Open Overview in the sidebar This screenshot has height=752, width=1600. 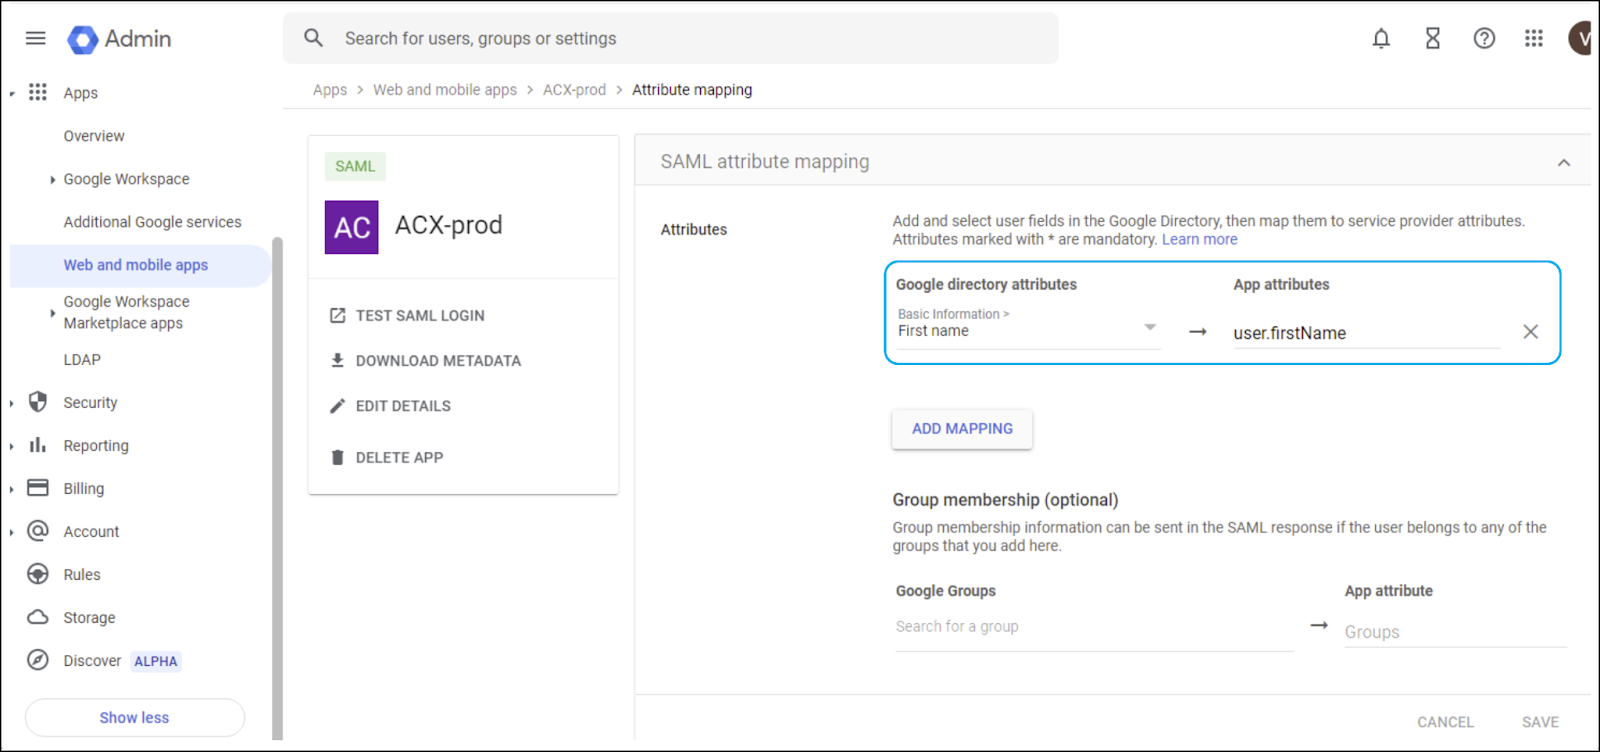(x=94, y=136)
